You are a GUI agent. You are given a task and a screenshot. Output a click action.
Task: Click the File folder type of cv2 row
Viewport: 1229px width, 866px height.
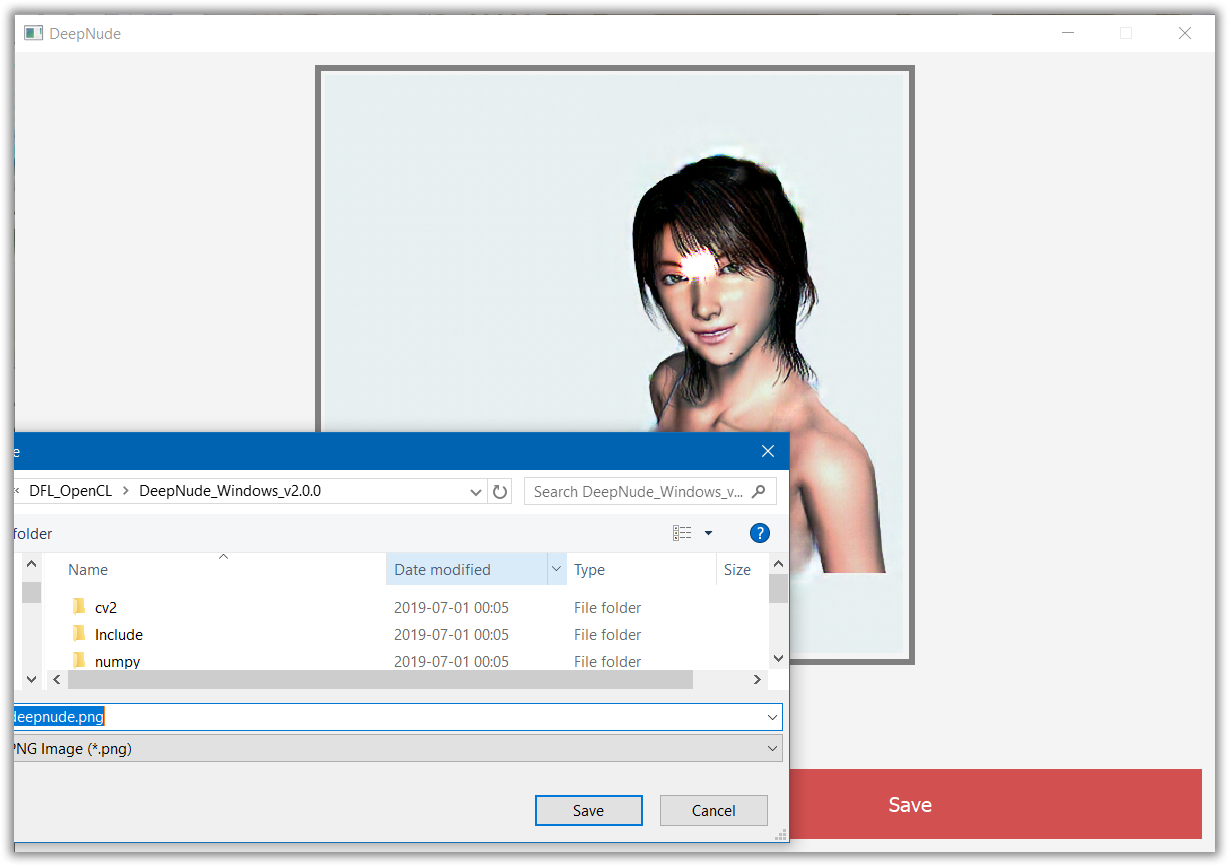click(607, 607)
